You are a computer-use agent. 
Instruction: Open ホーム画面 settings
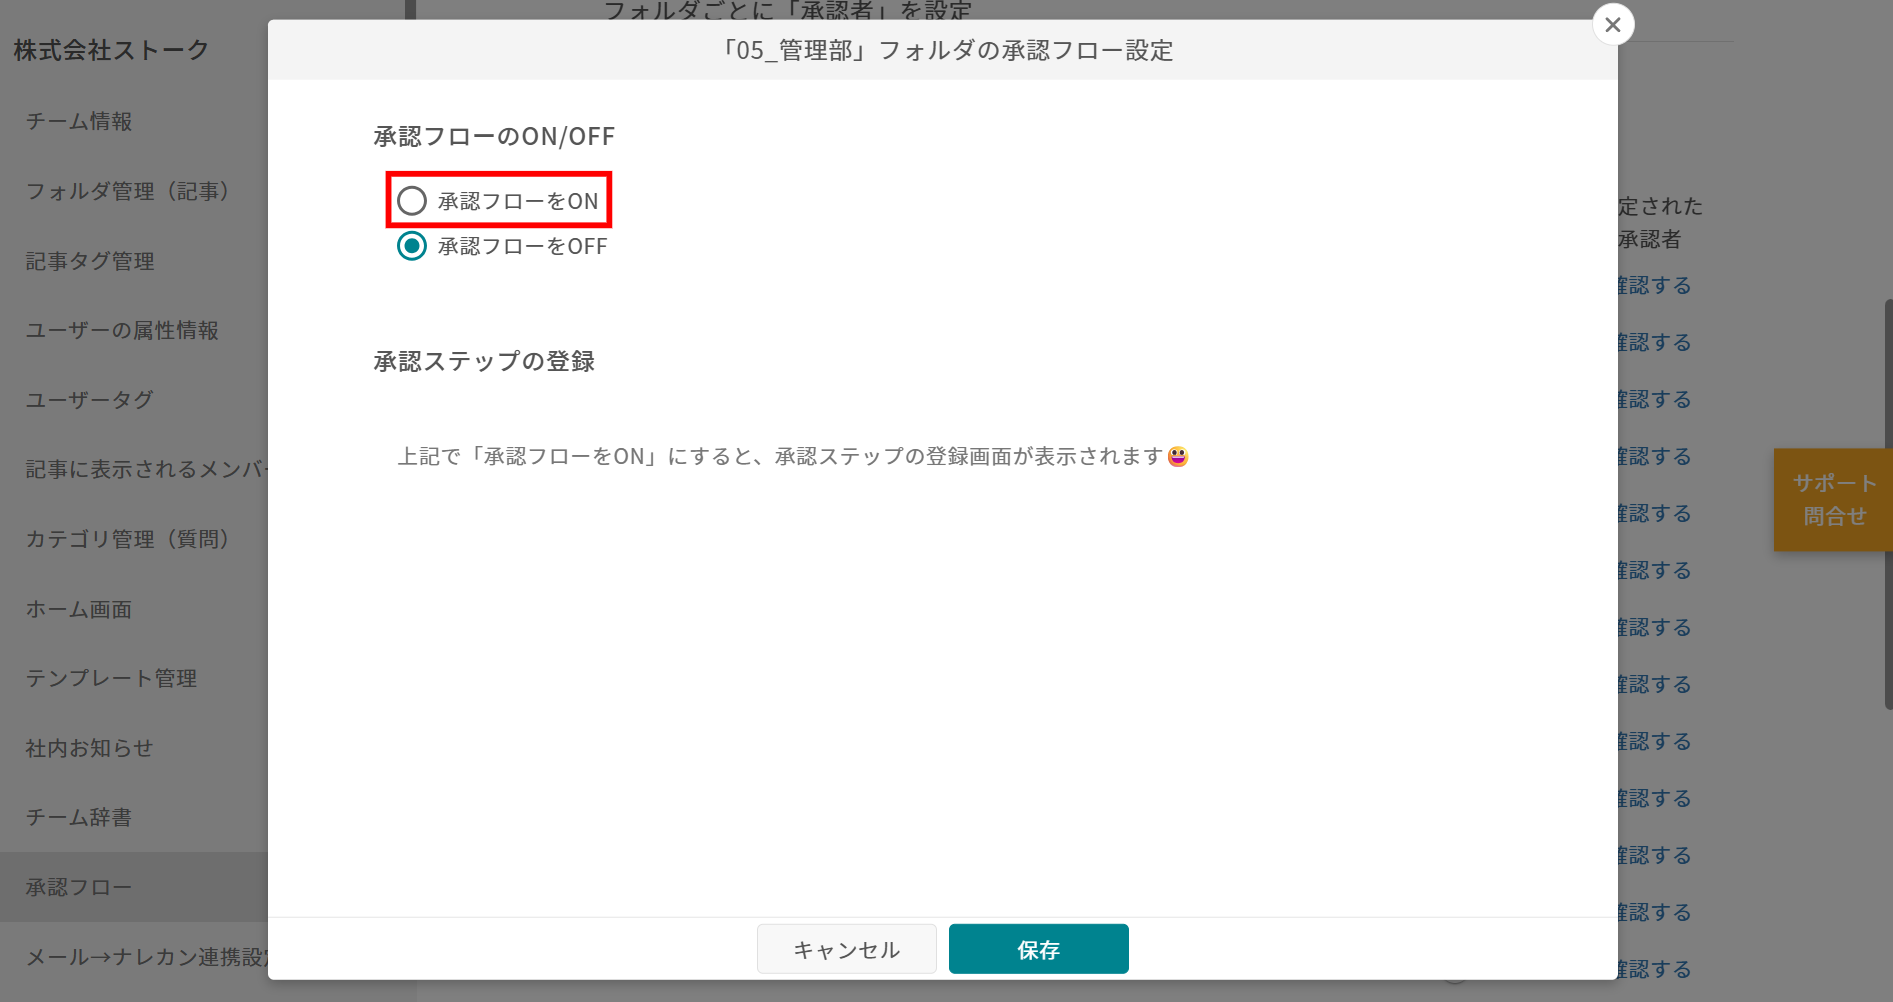point(79,609)
